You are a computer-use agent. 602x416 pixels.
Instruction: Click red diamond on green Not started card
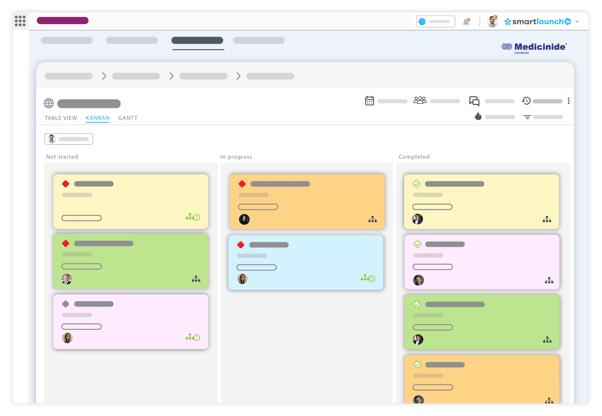[66, 243]
